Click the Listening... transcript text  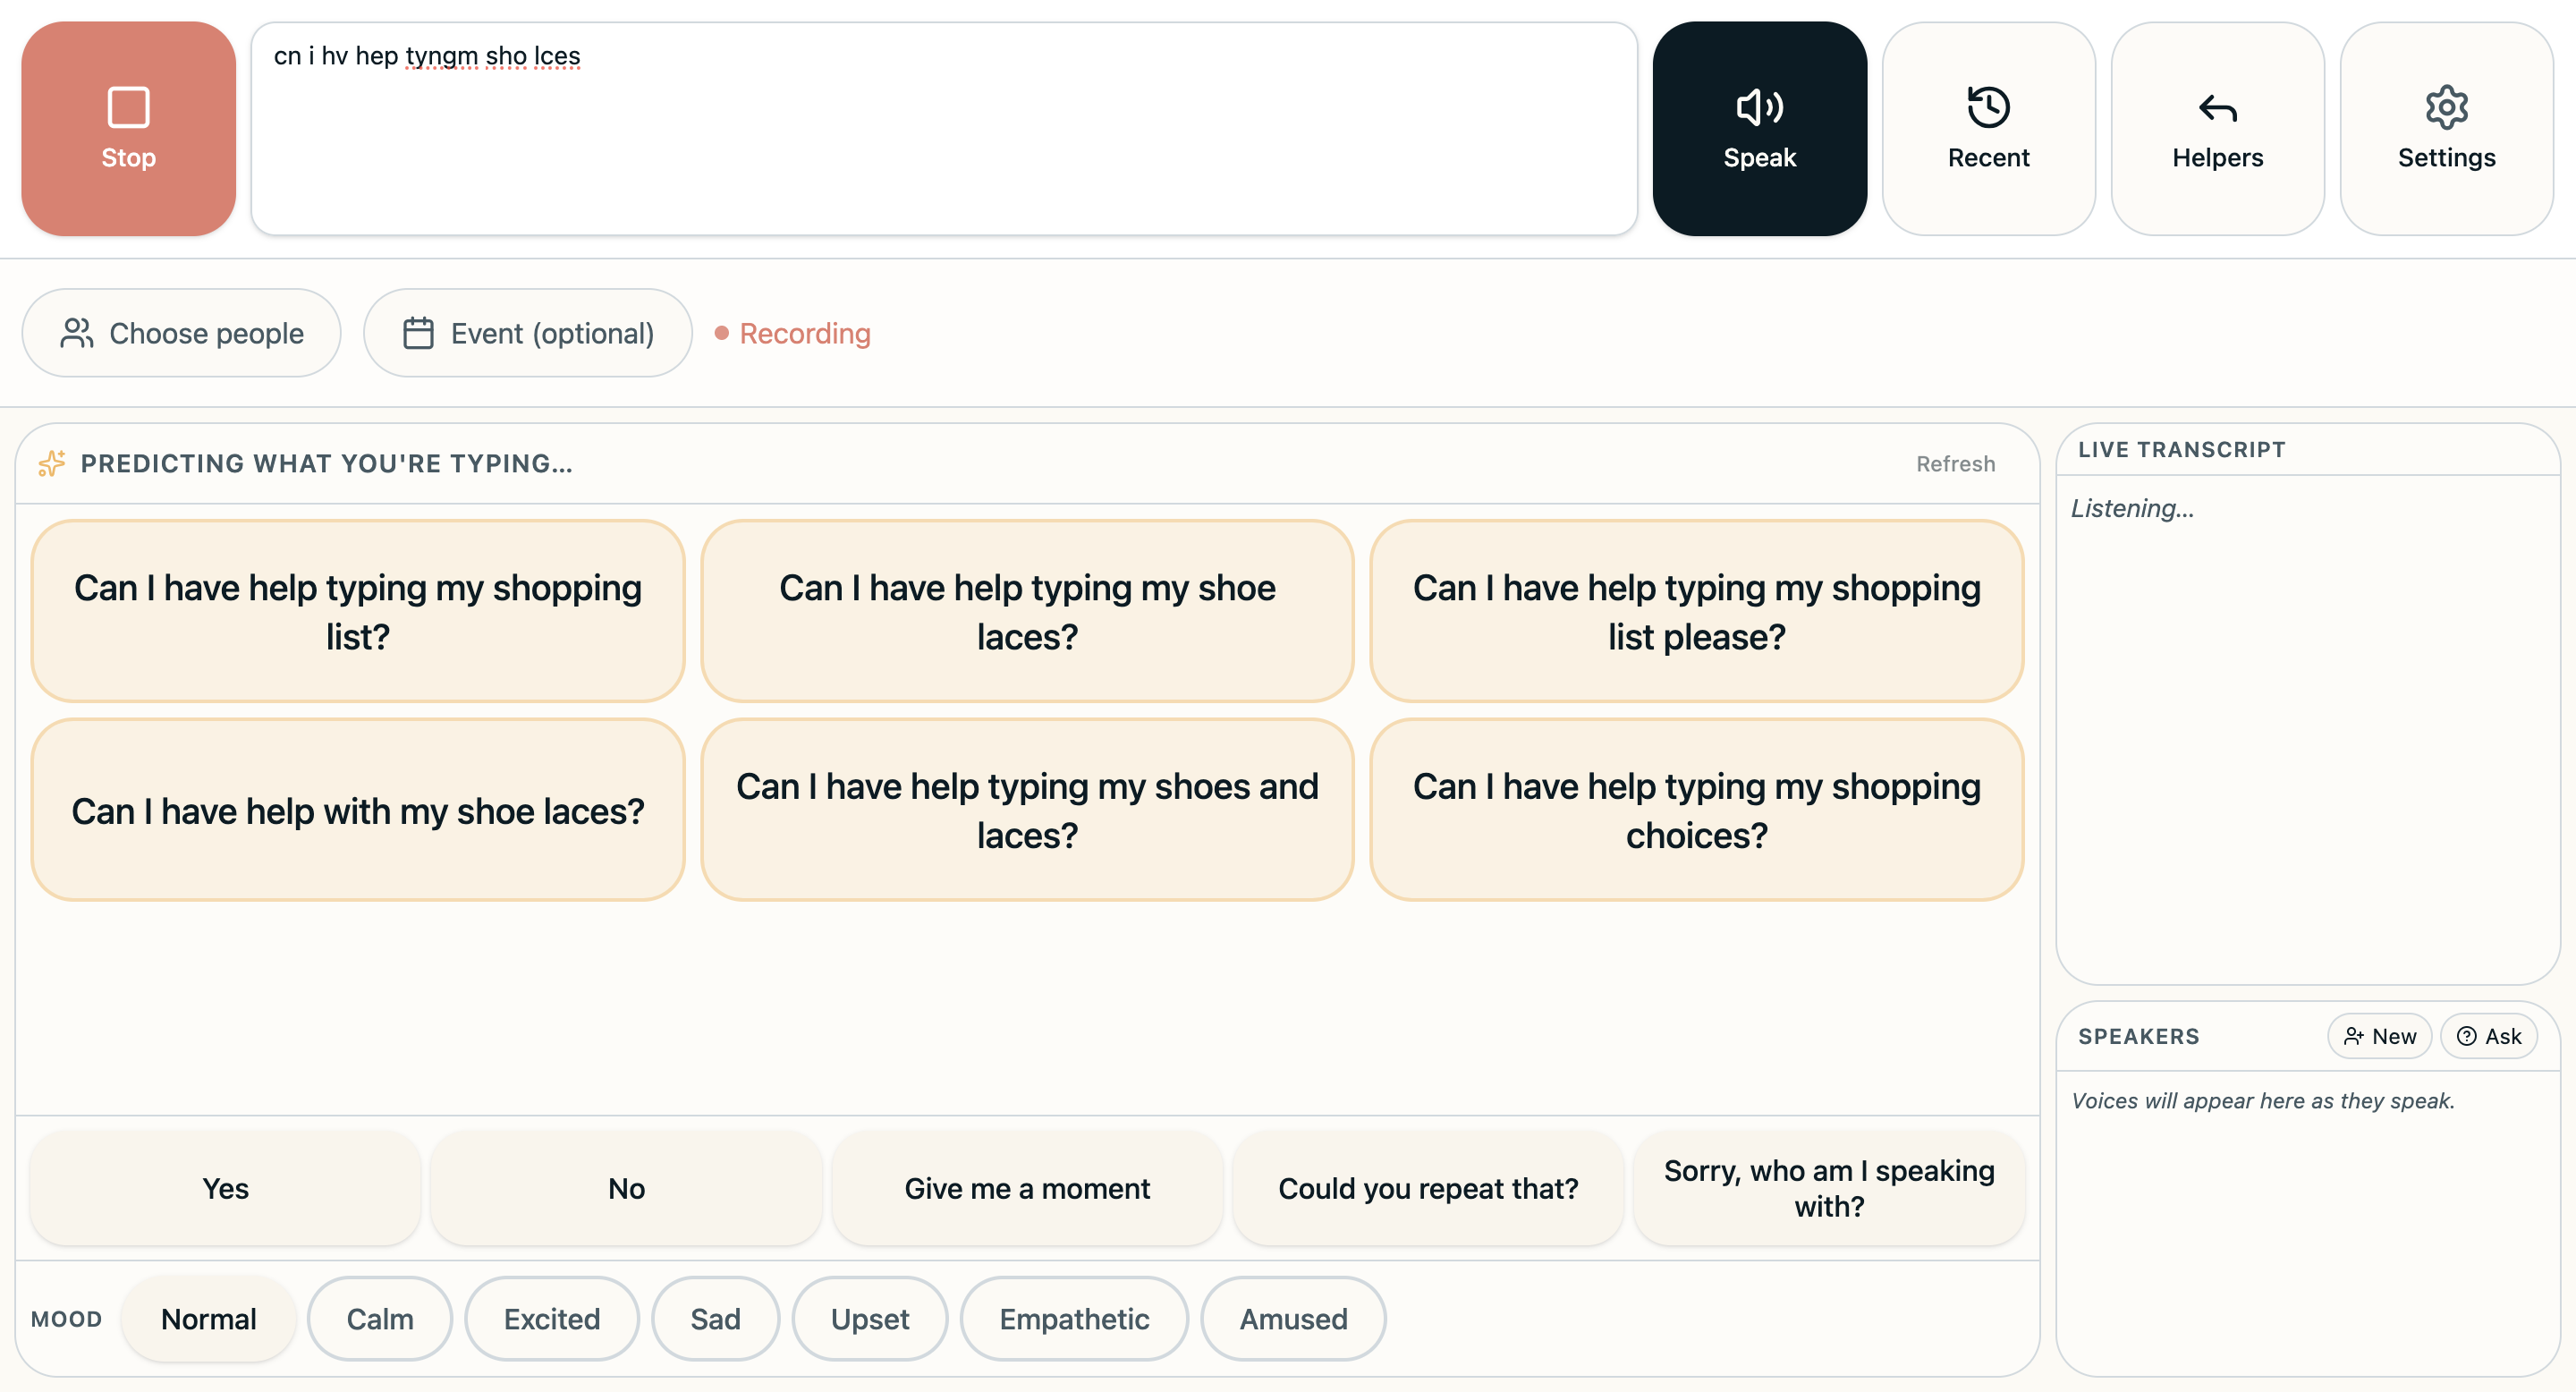[x=2132, y=508]
